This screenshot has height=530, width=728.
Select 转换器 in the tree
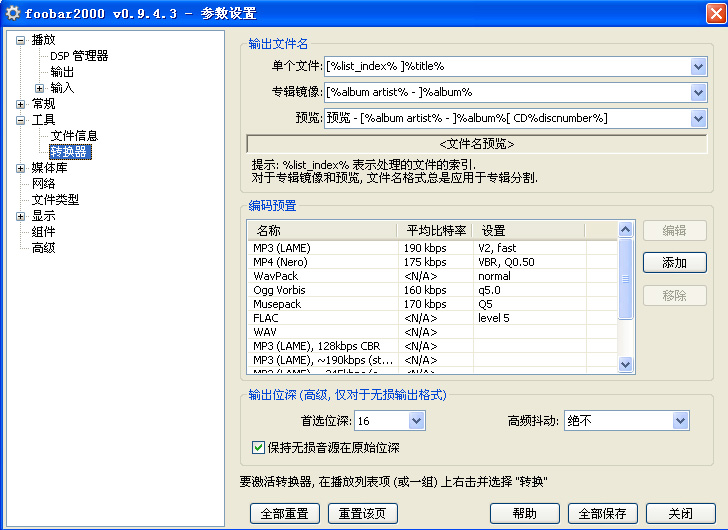70,152
